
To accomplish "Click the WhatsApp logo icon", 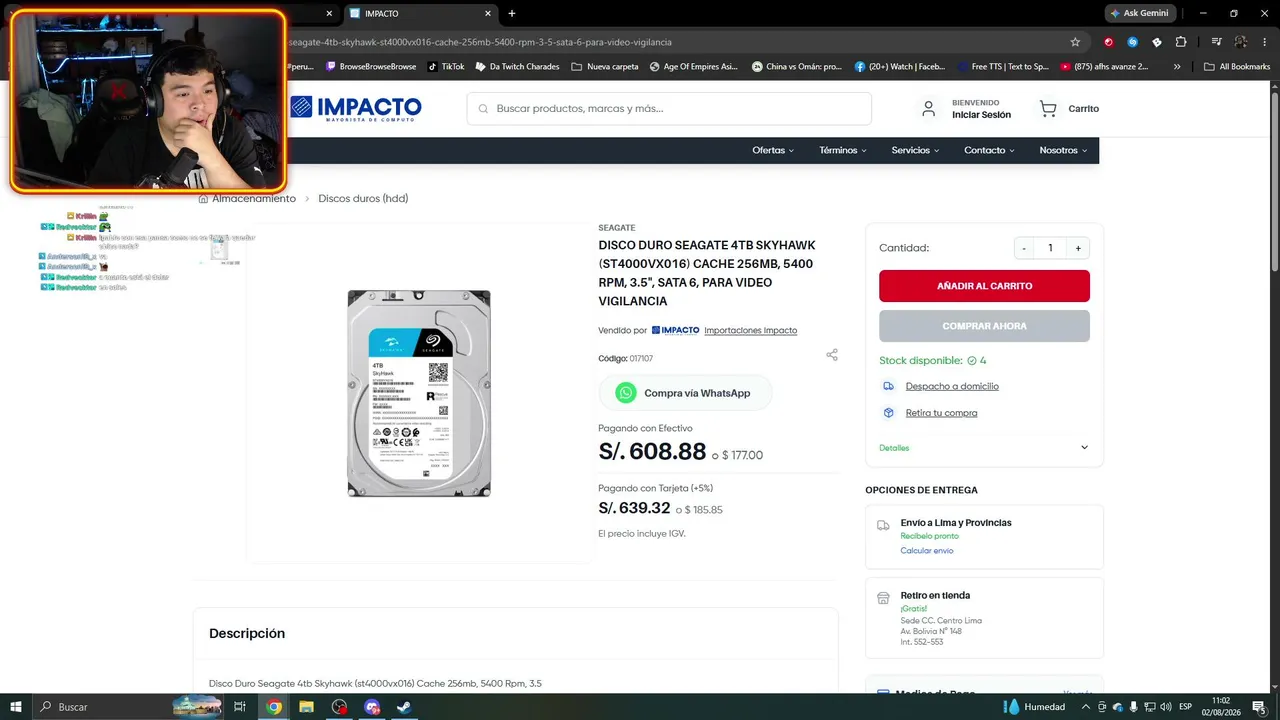I will [626, 393].
